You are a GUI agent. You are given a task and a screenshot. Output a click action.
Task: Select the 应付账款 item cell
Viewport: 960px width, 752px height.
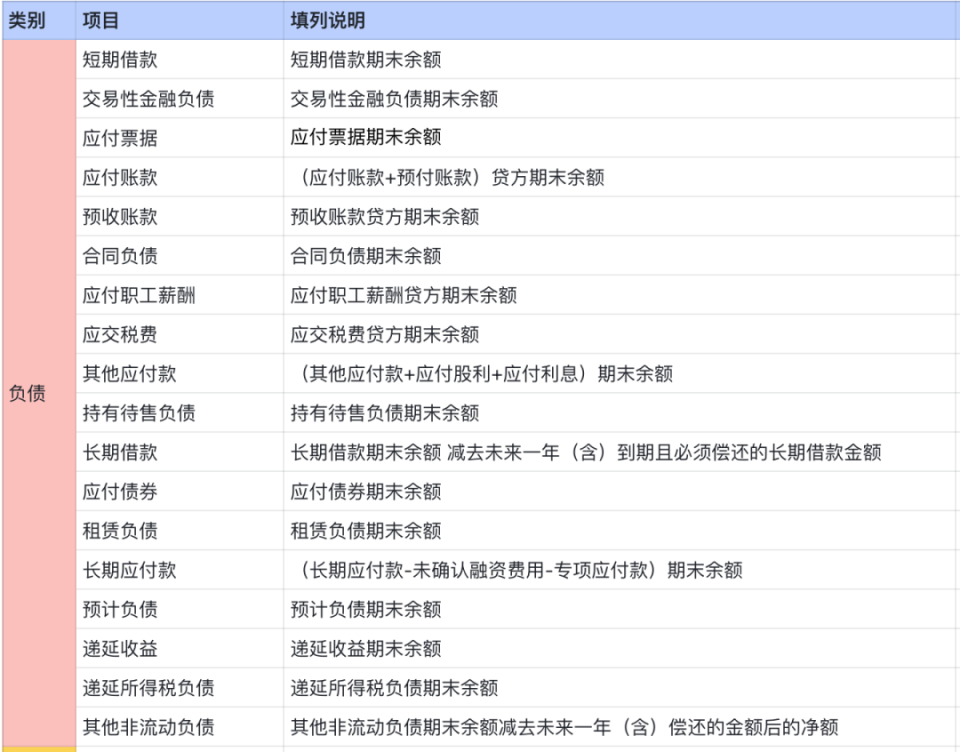pos(180,177)
